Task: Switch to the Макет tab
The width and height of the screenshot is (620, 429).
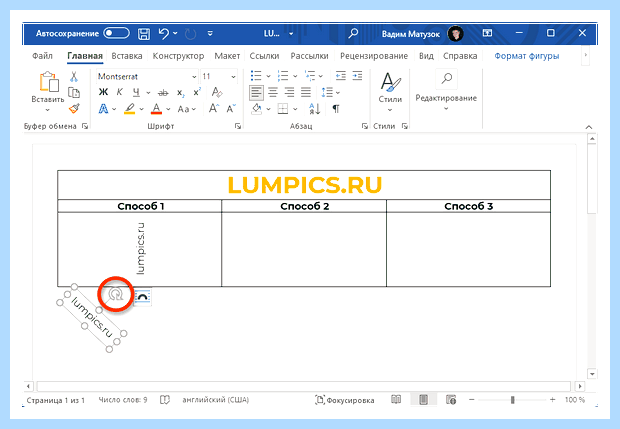Action: click(227, 56)
